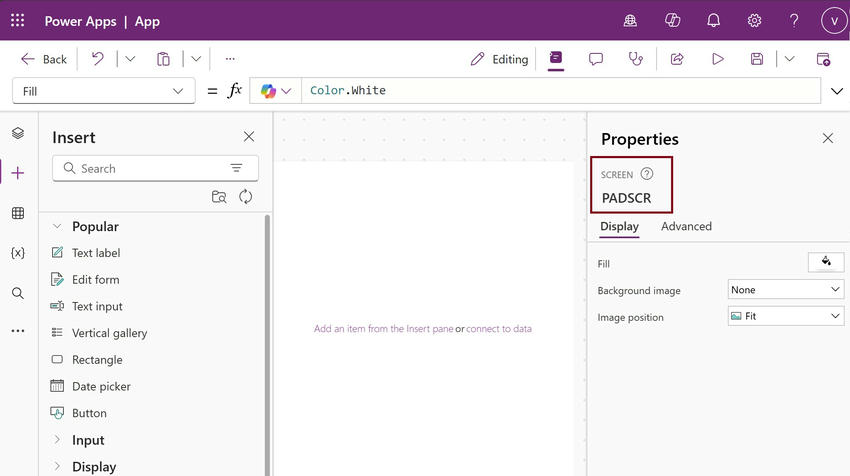Collapse the Popular section
The image size is (850, 476).
coord(57,226)
